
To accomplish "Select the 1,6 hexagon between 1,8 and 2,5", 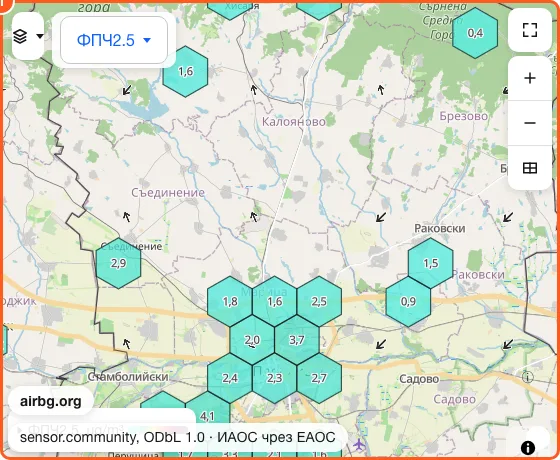I will coord(274,302).
